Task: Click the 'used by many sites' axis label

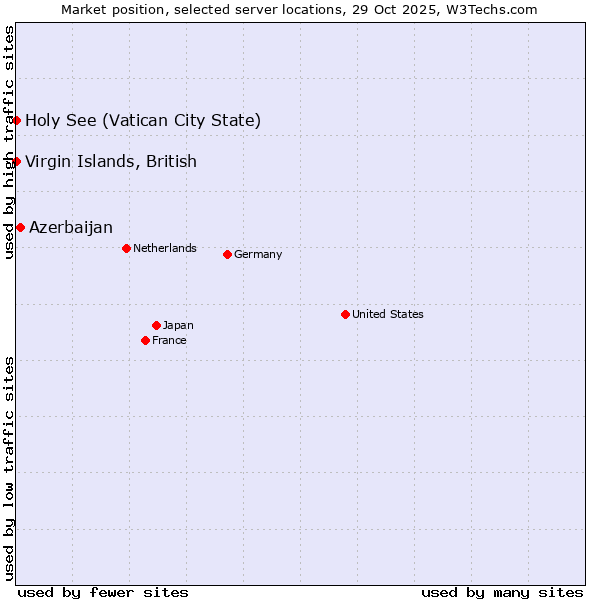Action: point(502,592)
